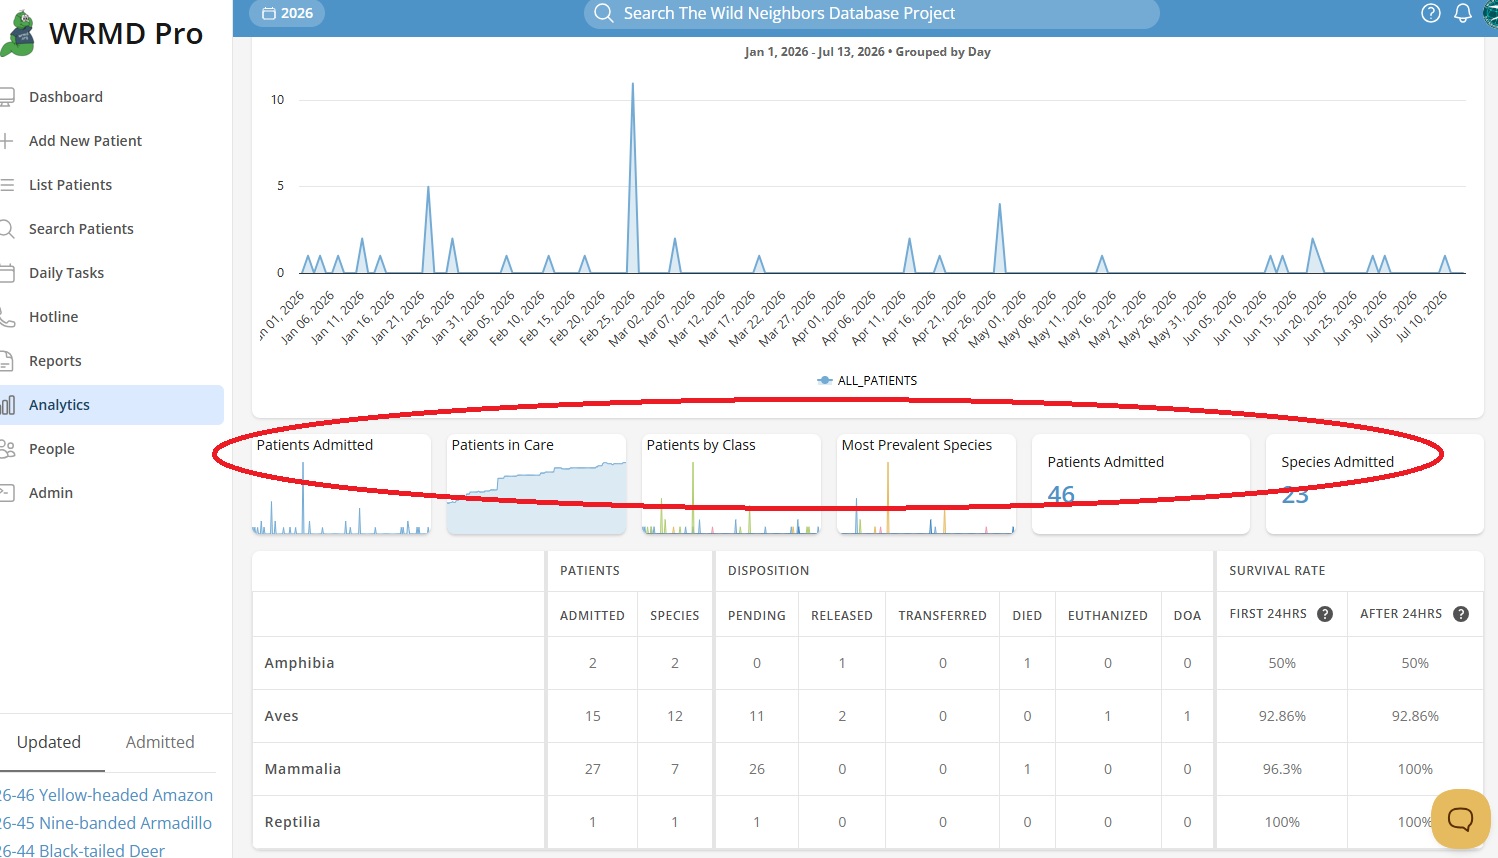Switch to the Admitted tab
This screenshot has height=858, width=1498.
click(x=160, y=742)
